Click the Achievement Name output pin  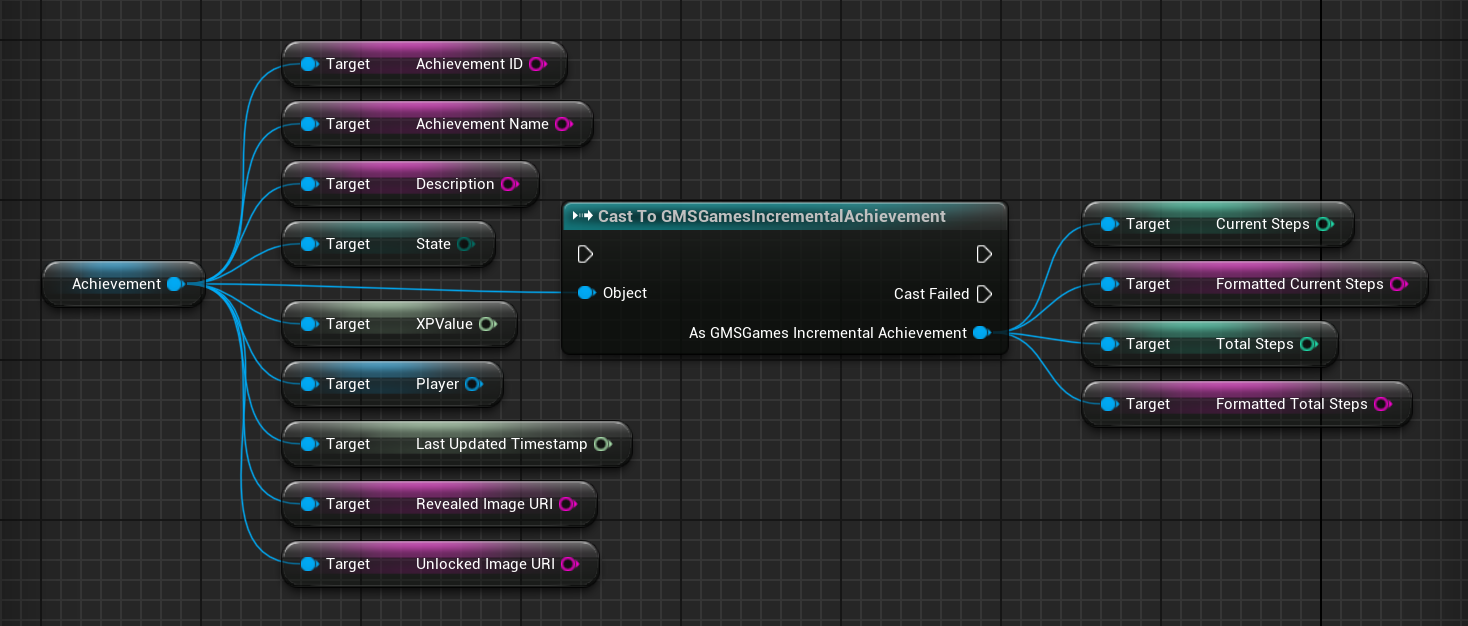click(563, 124)
